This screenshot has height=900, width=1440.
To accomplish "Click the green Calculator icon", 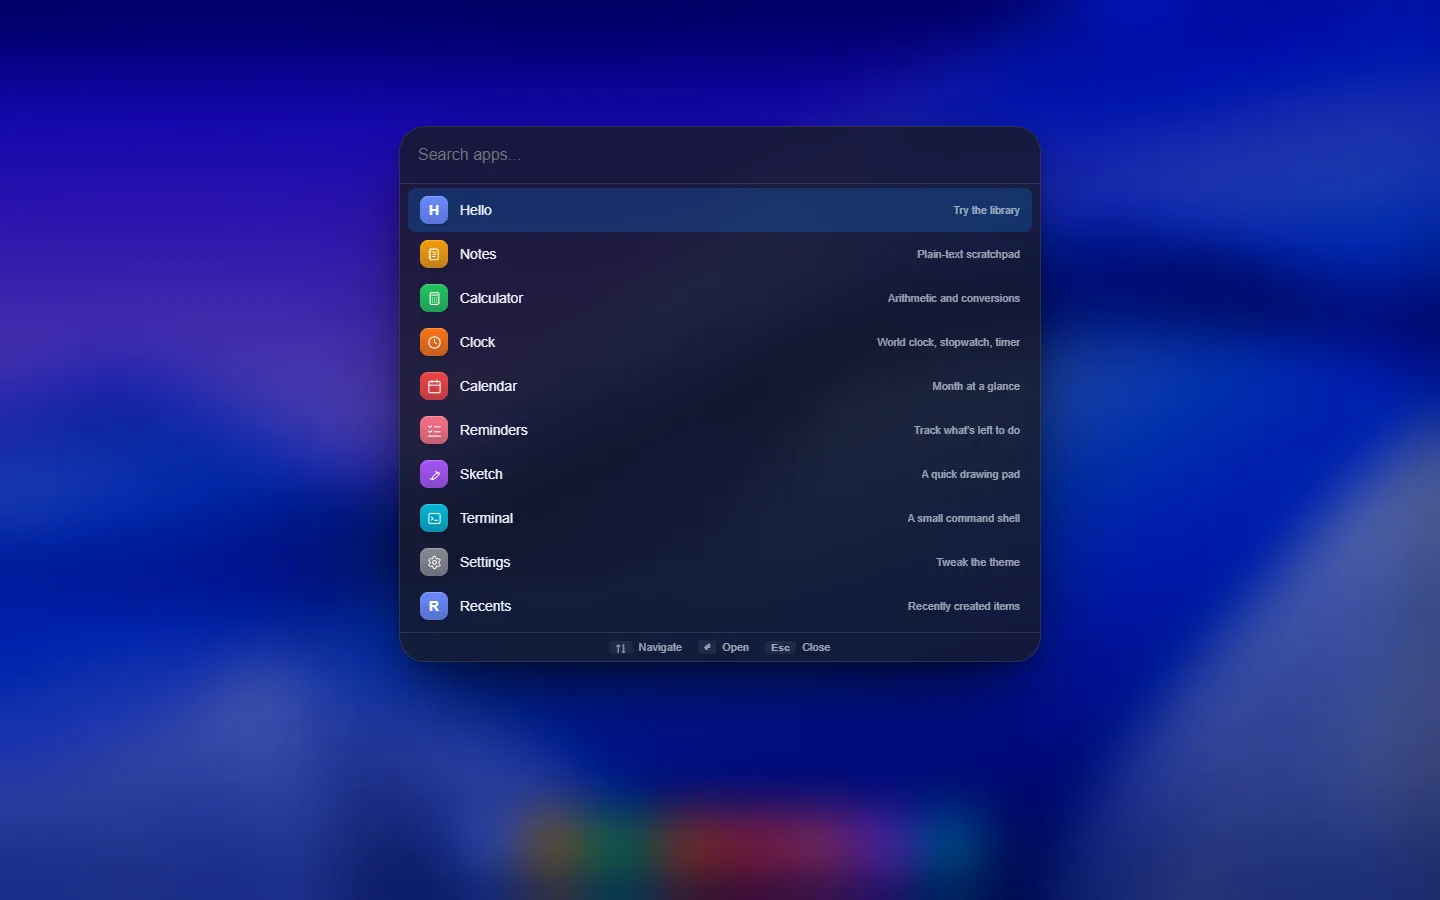I will (x=434, y=298).
